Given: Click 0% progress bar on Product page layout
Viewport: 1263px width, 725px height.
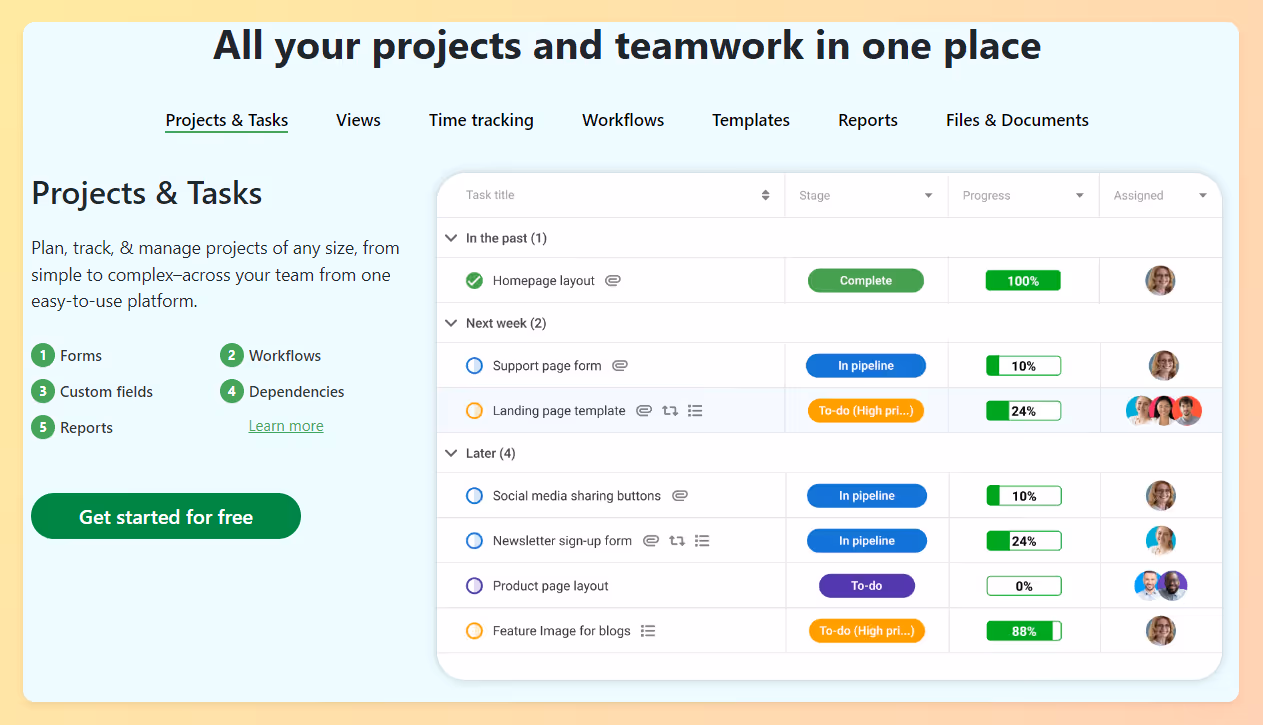Looking at the screenshot, I should [1024, 586].
